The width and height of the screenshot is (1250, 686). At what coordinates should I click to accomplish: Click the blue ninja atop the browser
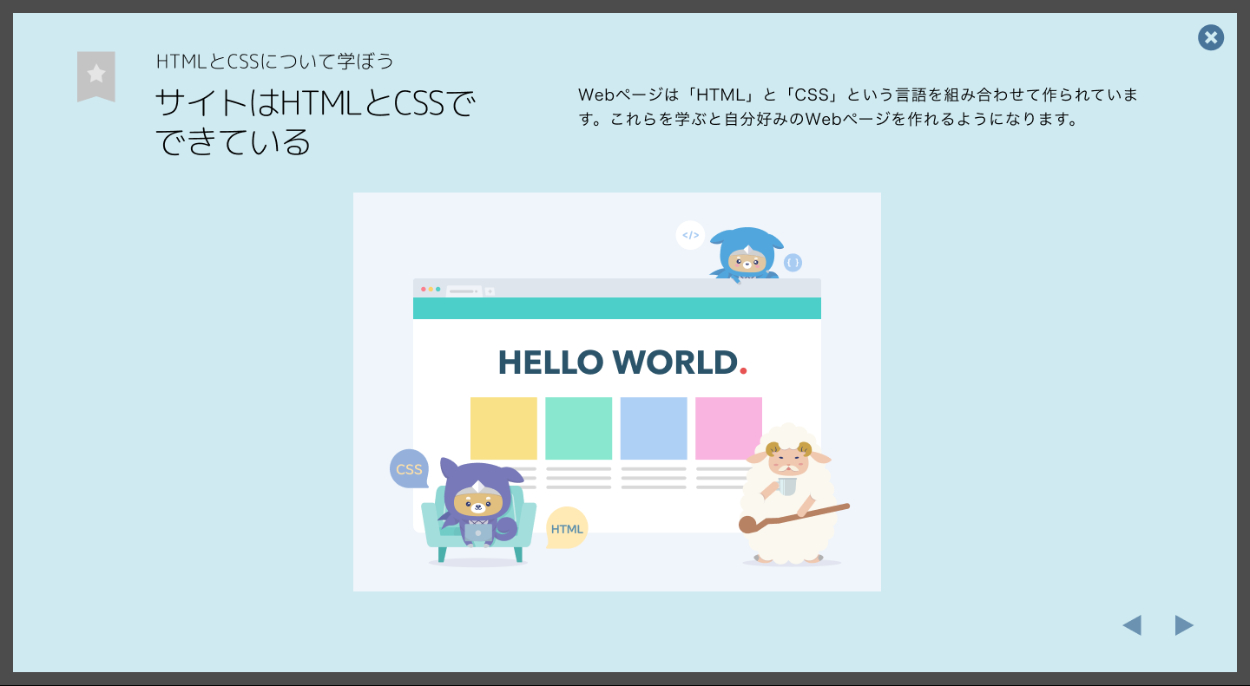[x=744, y=255]
